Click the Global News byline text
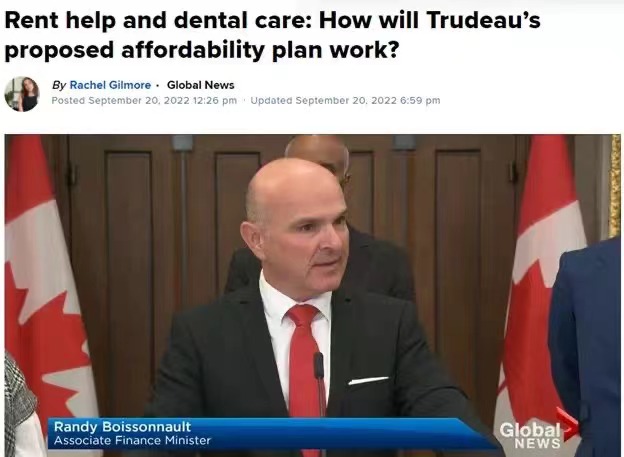Image resolution: width=624 pixels, height=457 pixels. [201, 85]
